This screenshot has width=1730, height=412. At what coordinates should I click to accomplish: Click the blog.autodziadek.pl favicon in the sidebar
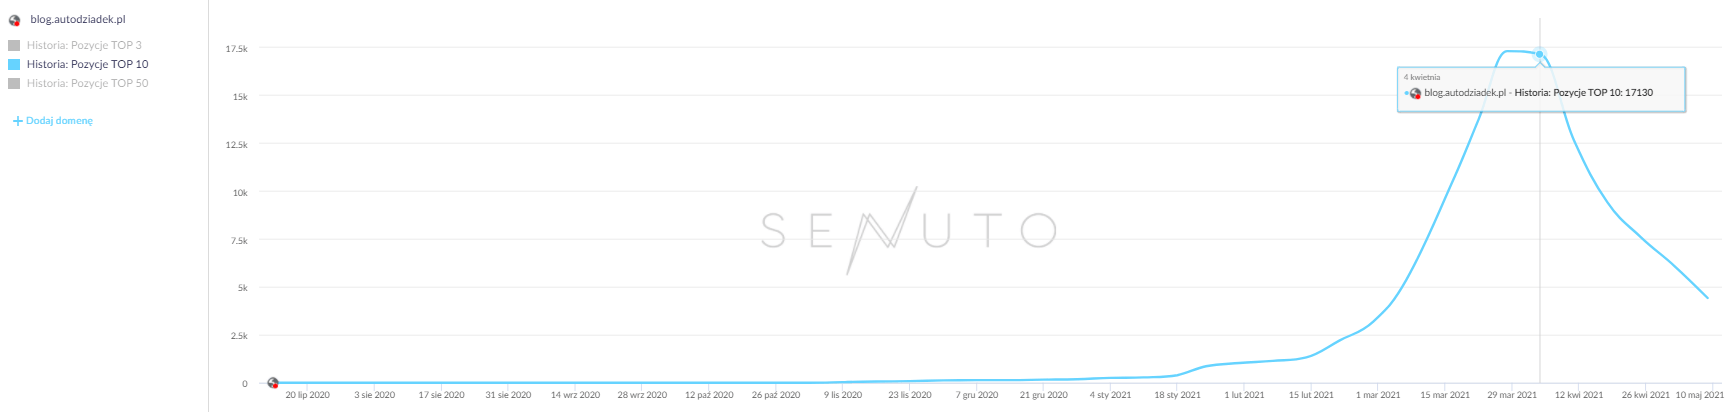tap(14, 20)
